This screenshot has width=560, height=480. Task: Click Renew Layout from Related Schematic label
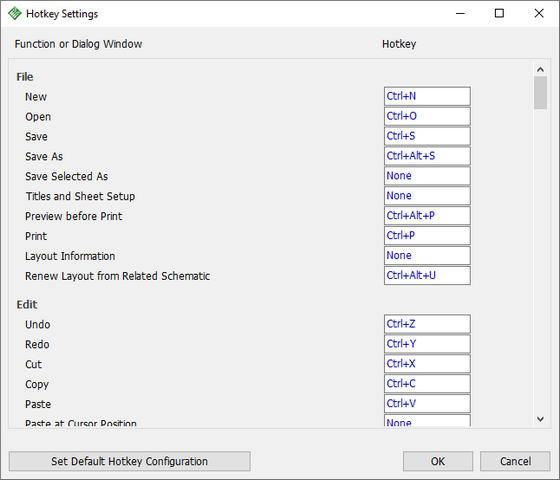click(118, 276)
